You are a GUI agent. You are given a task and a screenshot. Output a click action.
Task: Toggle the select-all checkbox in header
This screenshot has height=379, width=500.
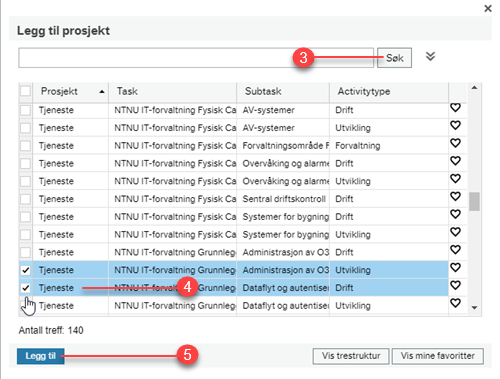(25, 91)
